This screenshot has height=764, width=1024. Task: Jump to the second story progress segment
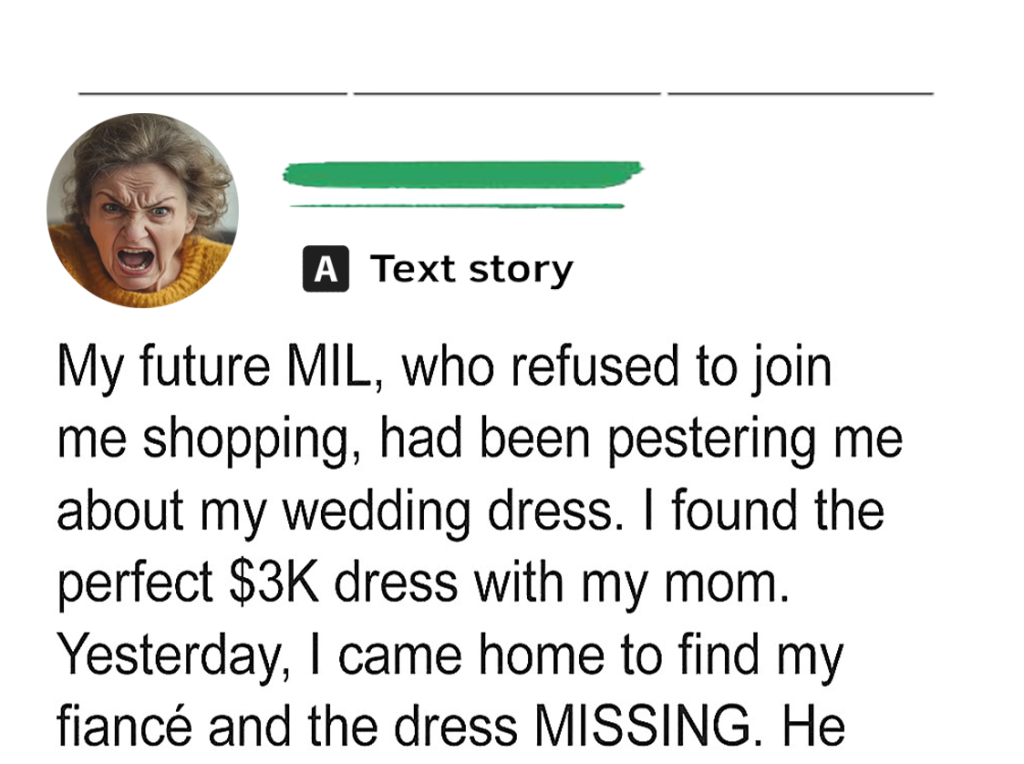coord(507,93)
